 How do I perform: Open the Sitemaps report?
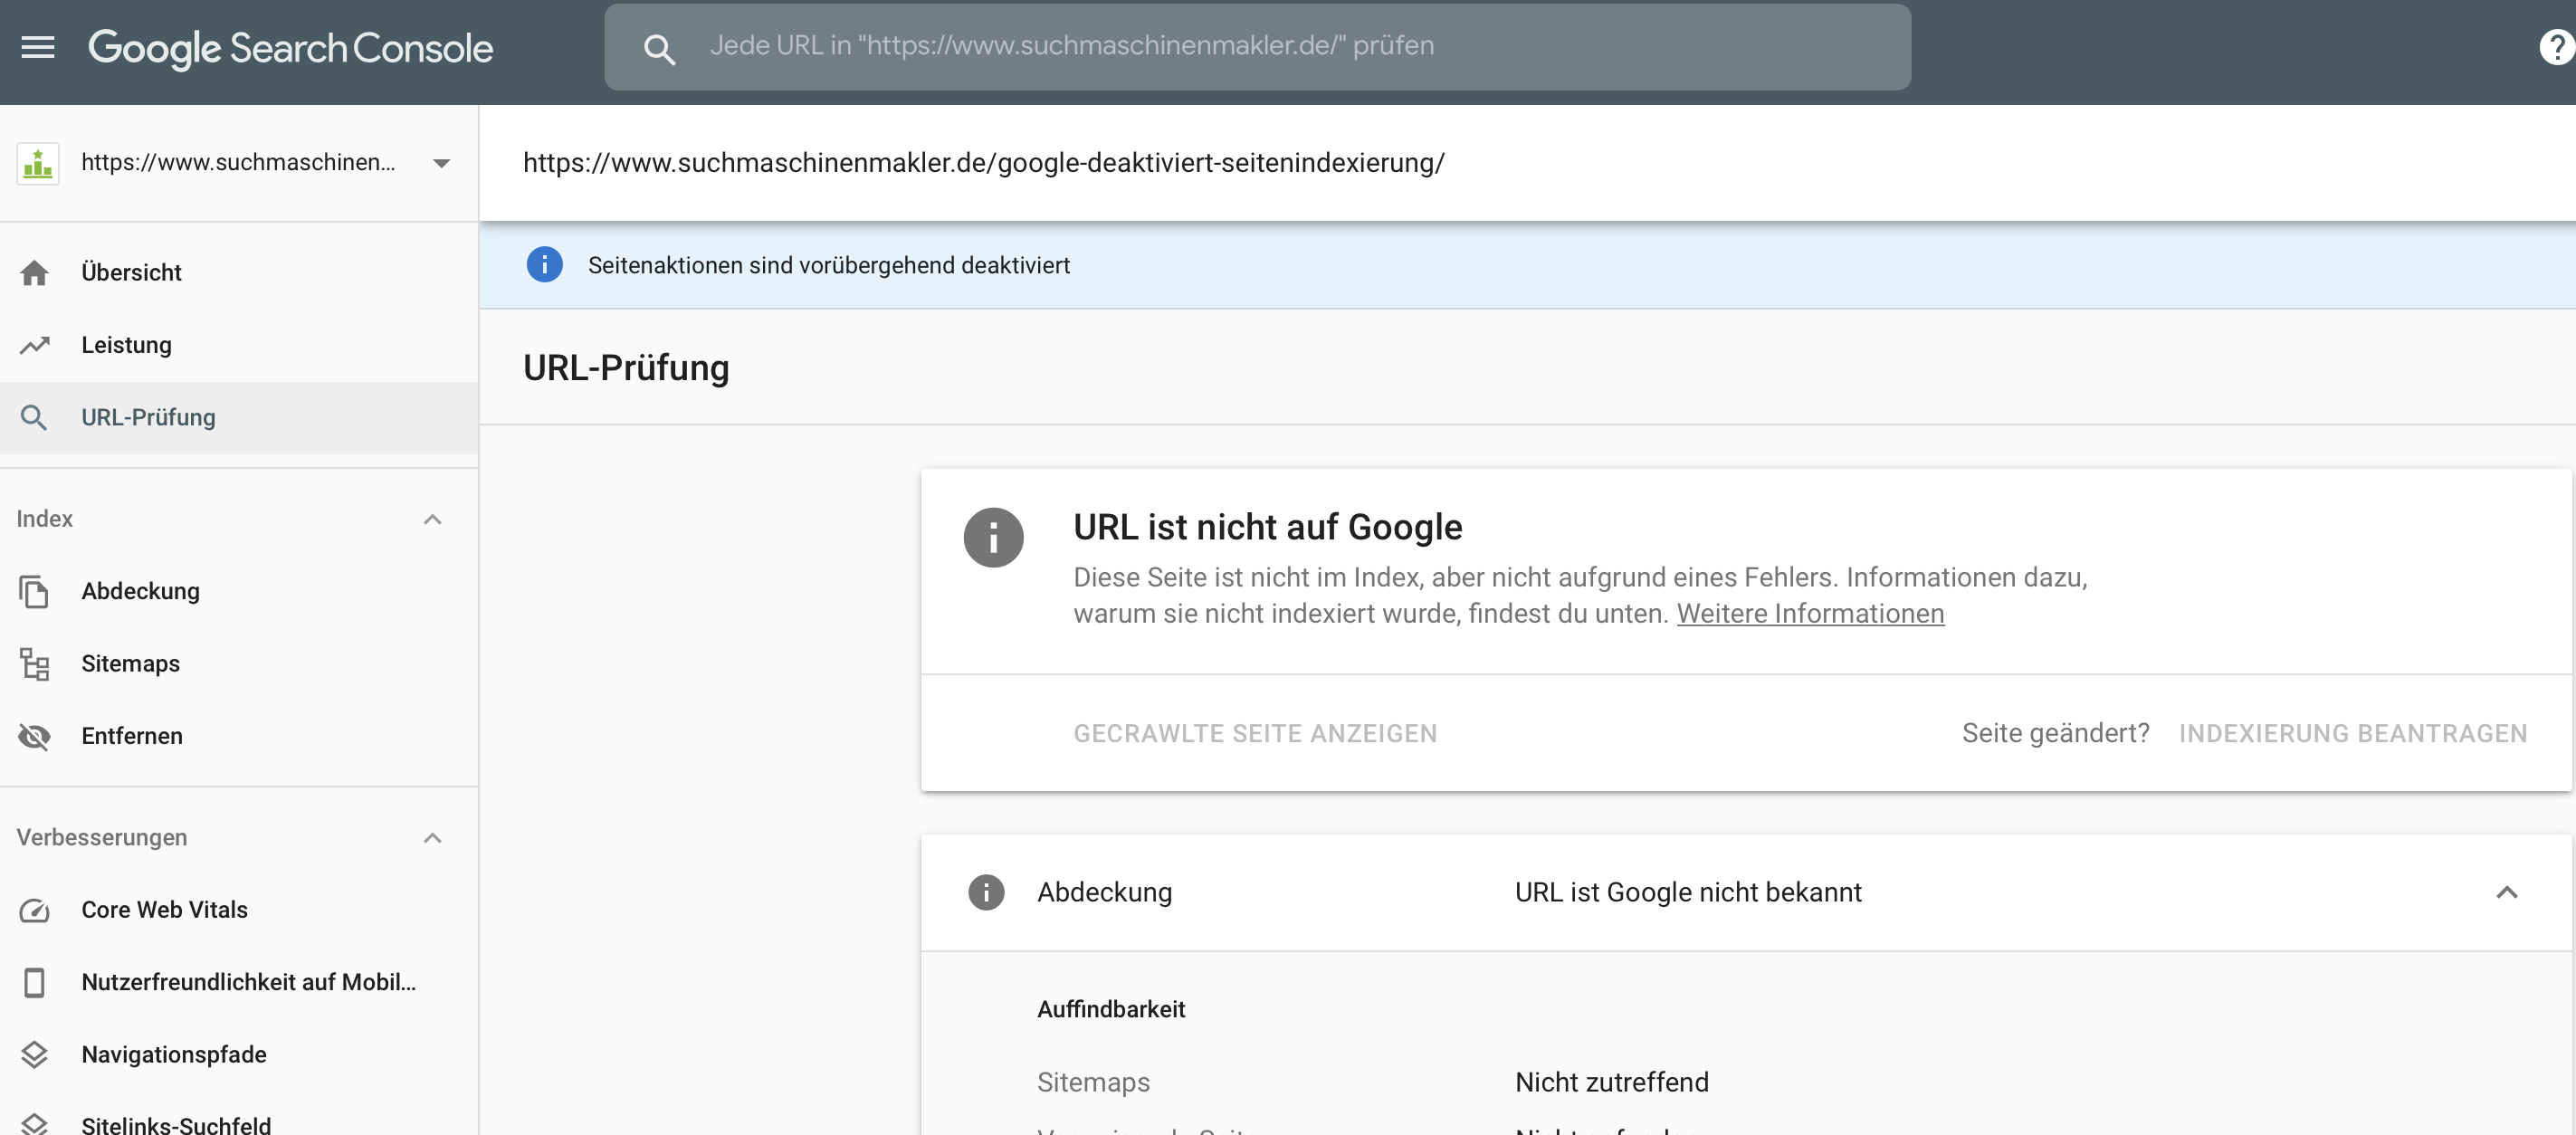pyautogui.click(x=239, y=664)
